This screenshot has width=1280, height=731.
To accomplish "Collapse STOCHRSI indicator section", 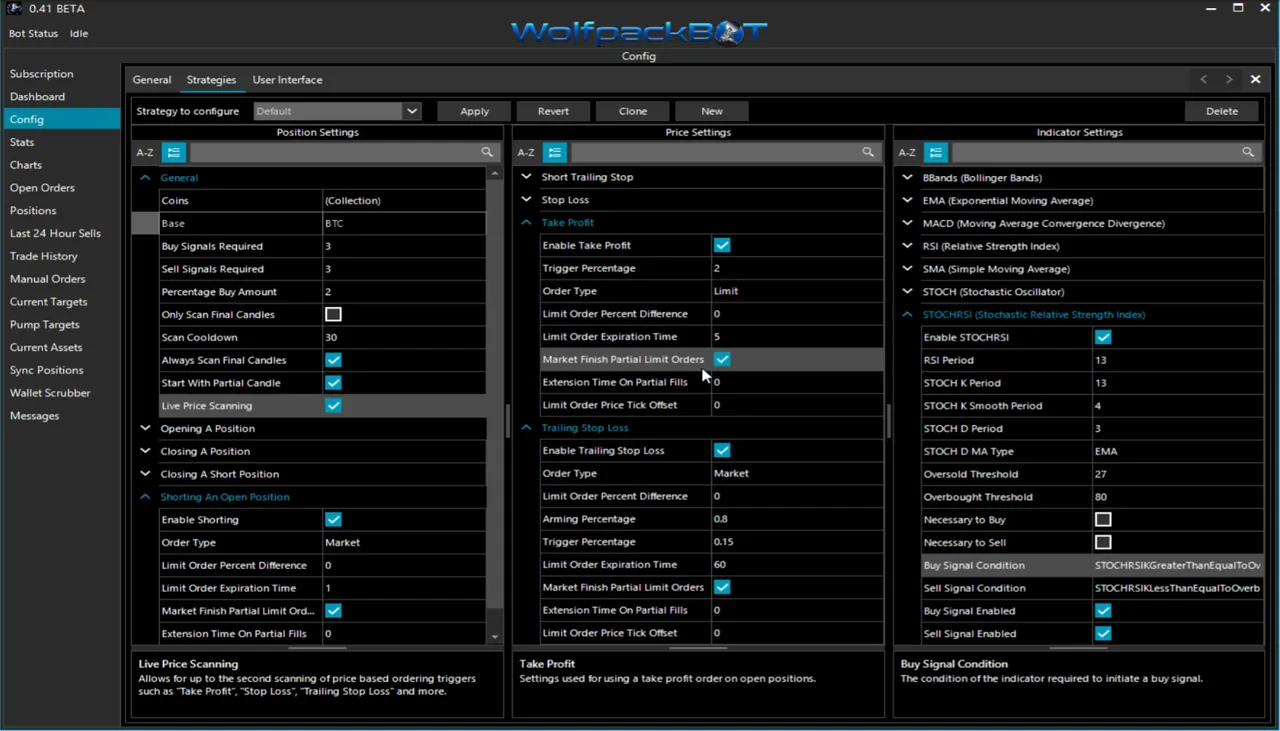I will point(907,314).
